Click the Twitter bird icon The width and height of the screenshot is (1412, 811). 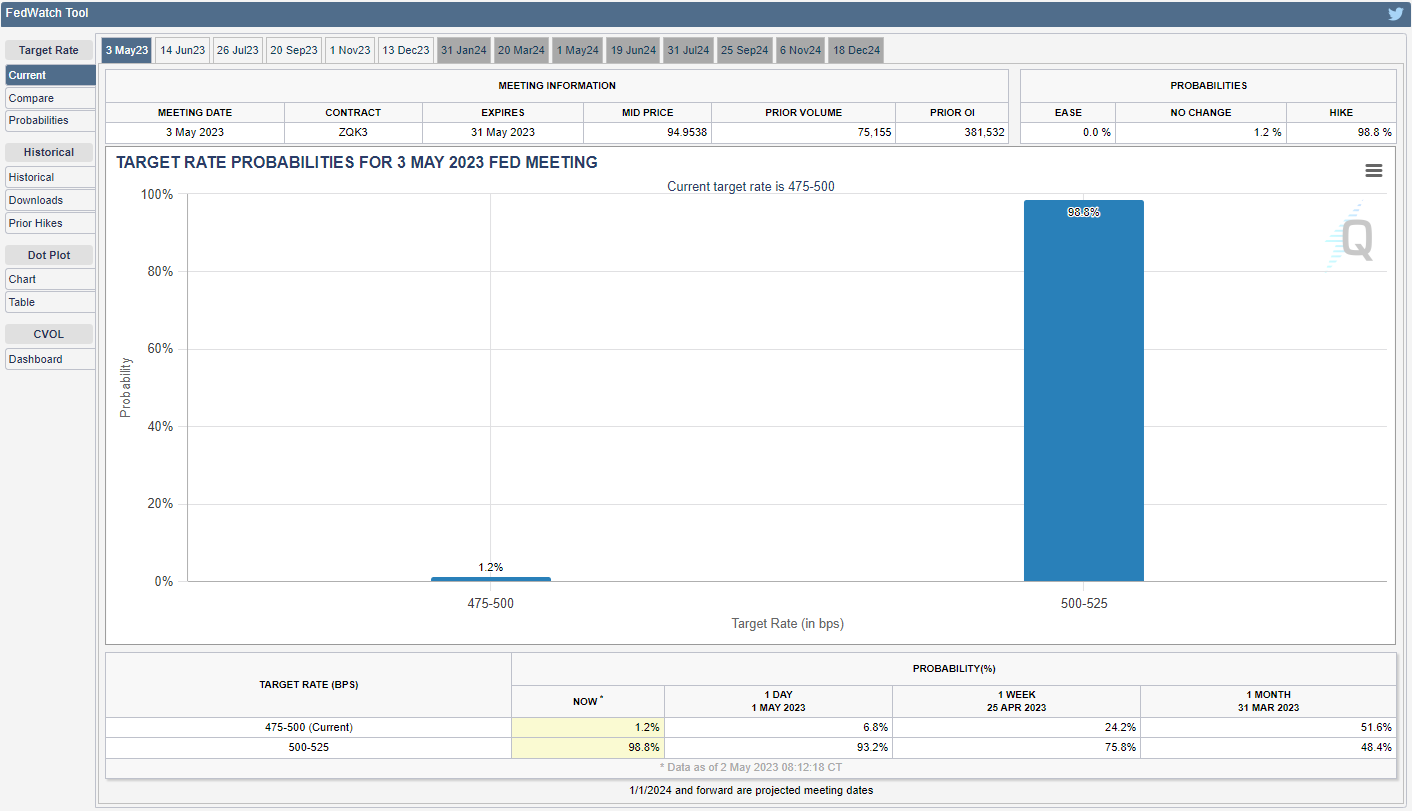(1395, 14)
